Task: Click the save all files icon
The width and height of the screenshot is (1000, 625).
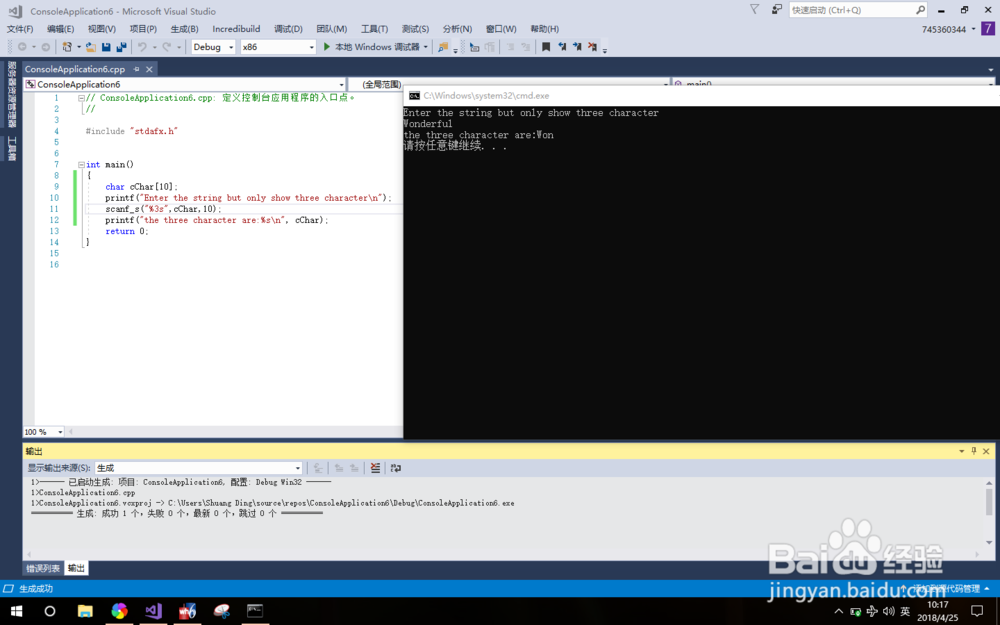Action: pyautogui.click(x=121, y=47)
